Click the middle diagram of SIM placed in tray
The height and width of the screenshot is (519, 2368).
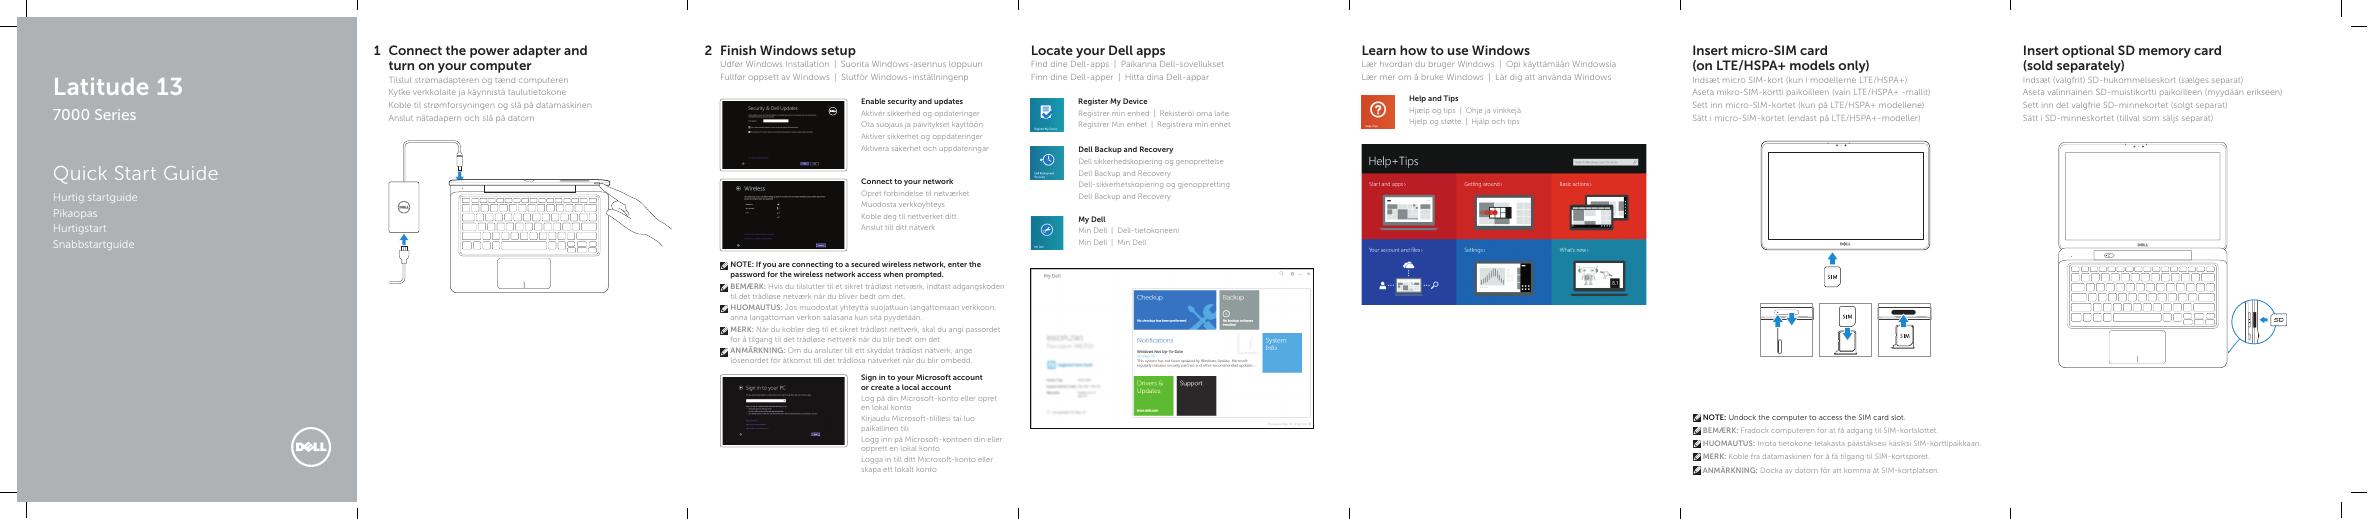[x=1846, y=331]
